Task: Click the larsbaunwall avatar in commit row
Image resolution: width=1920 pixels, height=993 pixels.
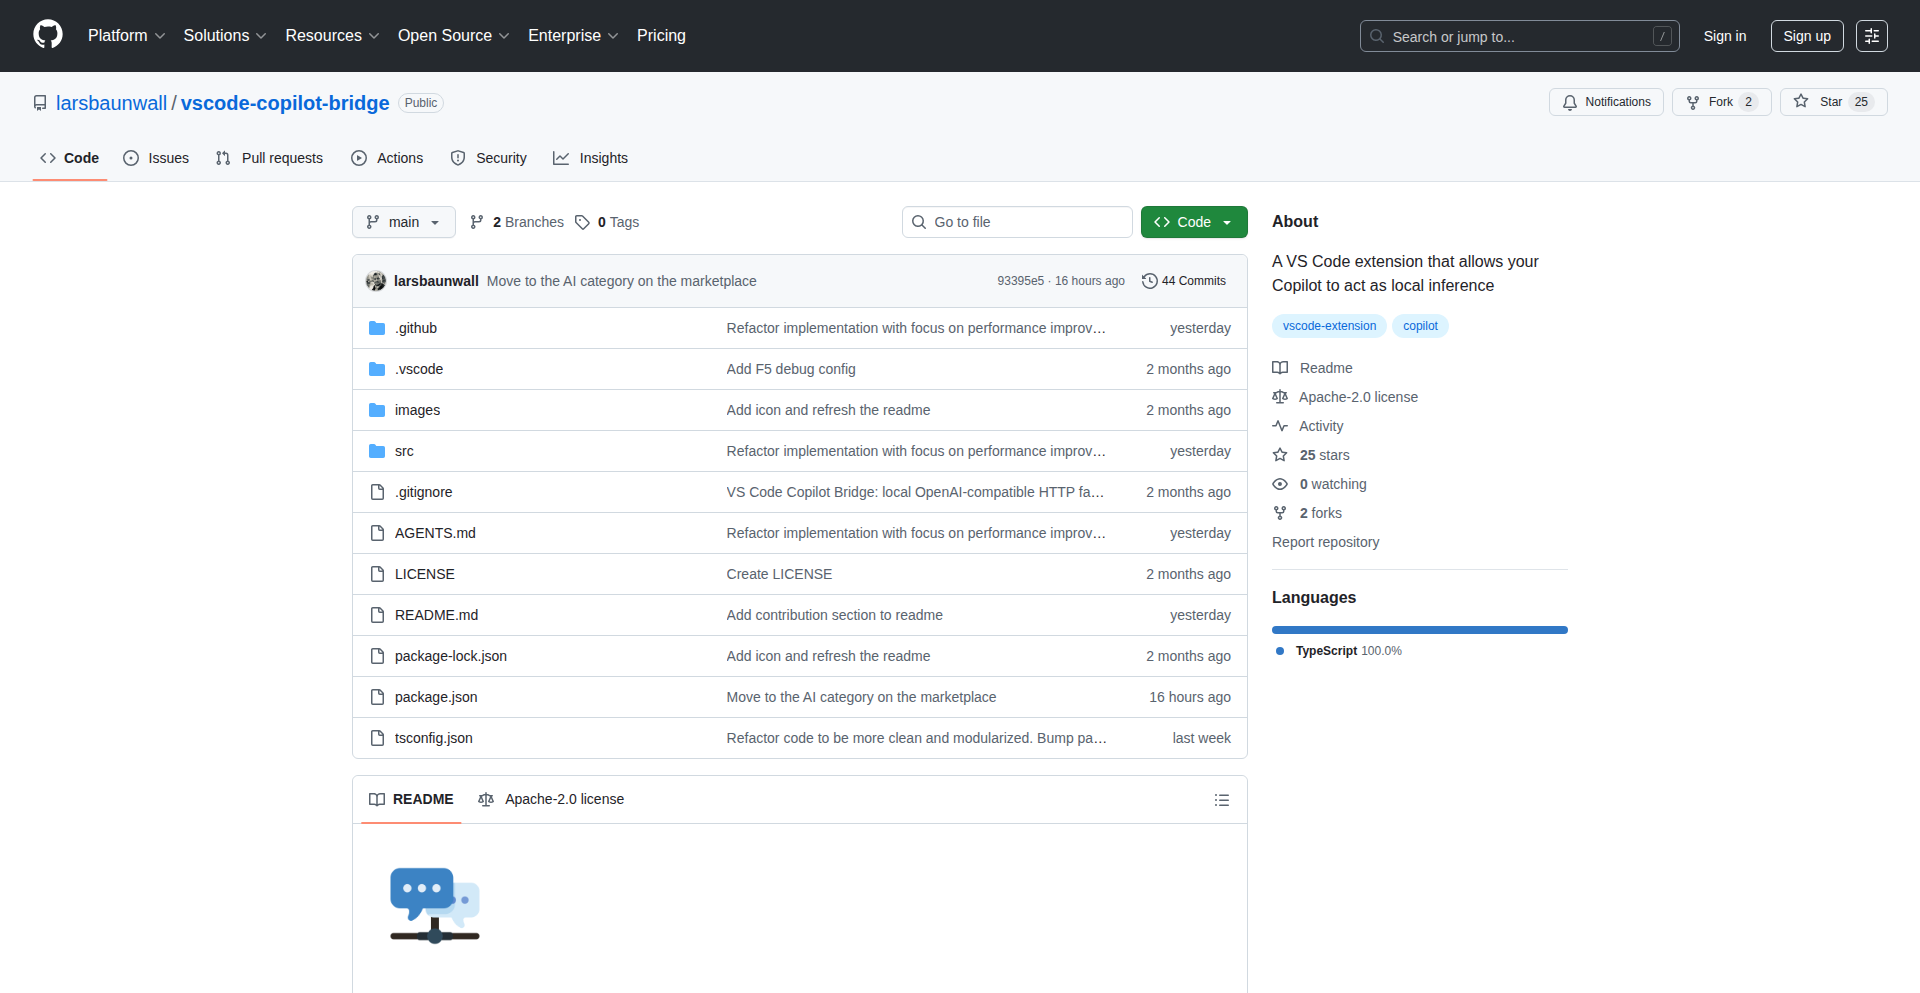Action: 376,281
